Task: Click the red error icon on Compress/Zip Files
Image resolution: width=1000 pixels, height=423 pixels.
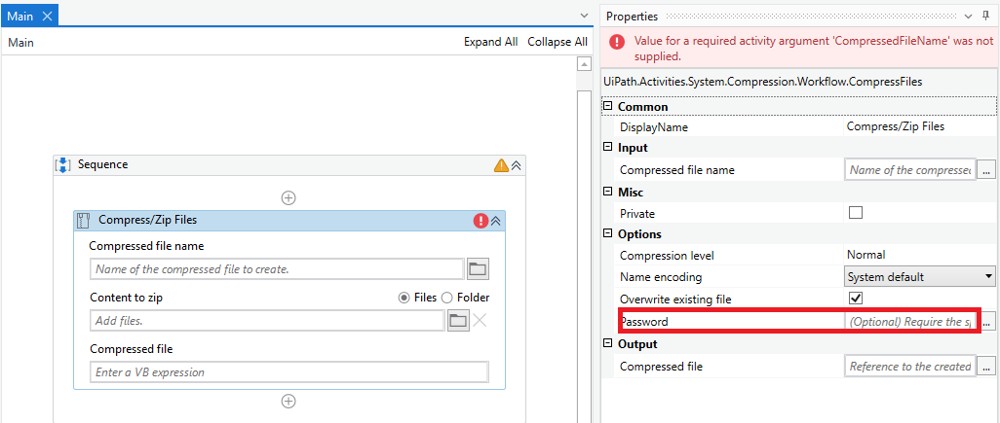Action: (481, 221)
